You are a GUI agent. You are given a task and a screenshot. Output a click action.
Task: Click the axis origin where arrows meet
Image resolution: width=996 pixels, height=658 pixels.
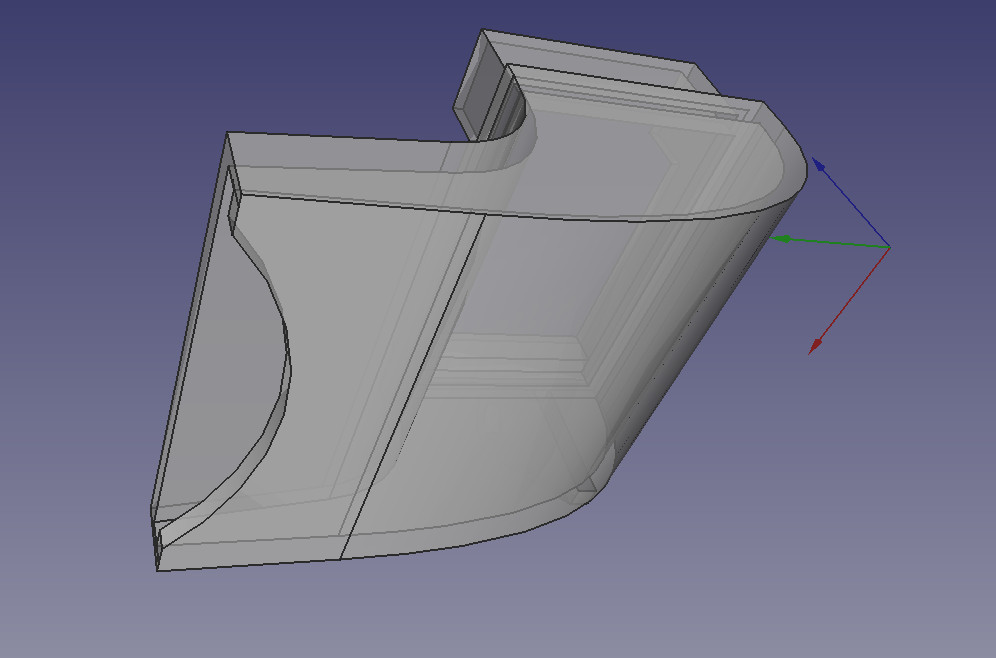pos(889,246)
